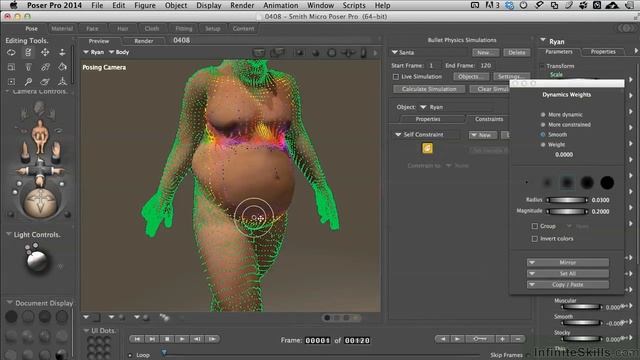Adjust the Radius slider
The image size is (640, 360).
[567, 200]
